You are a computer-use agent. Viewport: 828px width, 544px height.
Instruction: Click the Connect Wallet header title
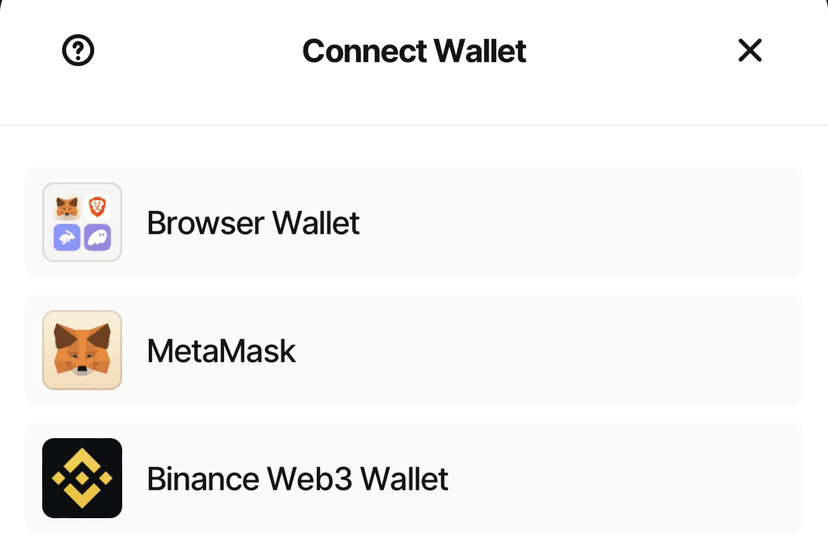coord(414,50)
